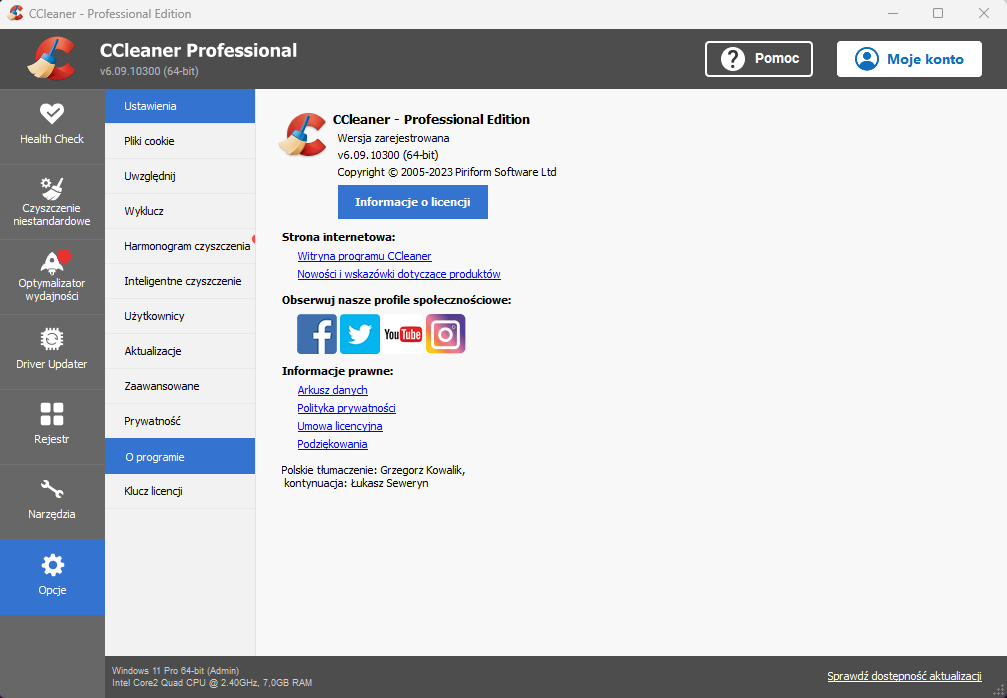Open Optymalizator wydajności section
The width and height of the screenshot is (1007, 698).
click(52, 277)
